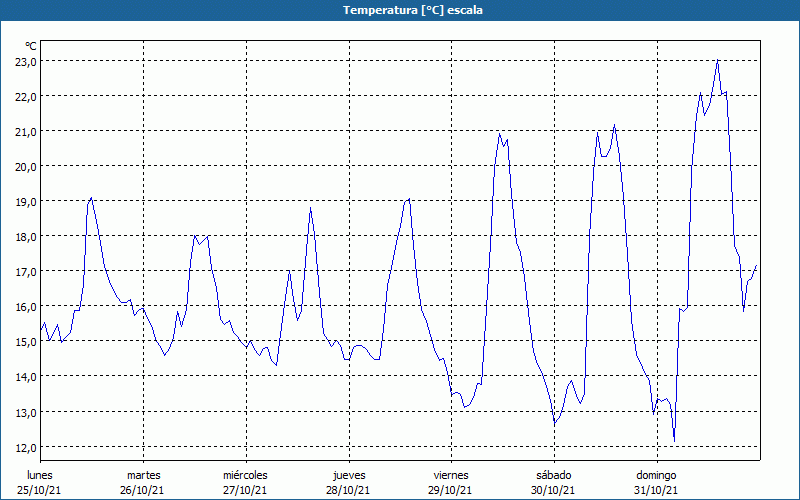Screen dimensions: 800x500
Task: Click the 21,0 y-axis value
Action: 26,132
